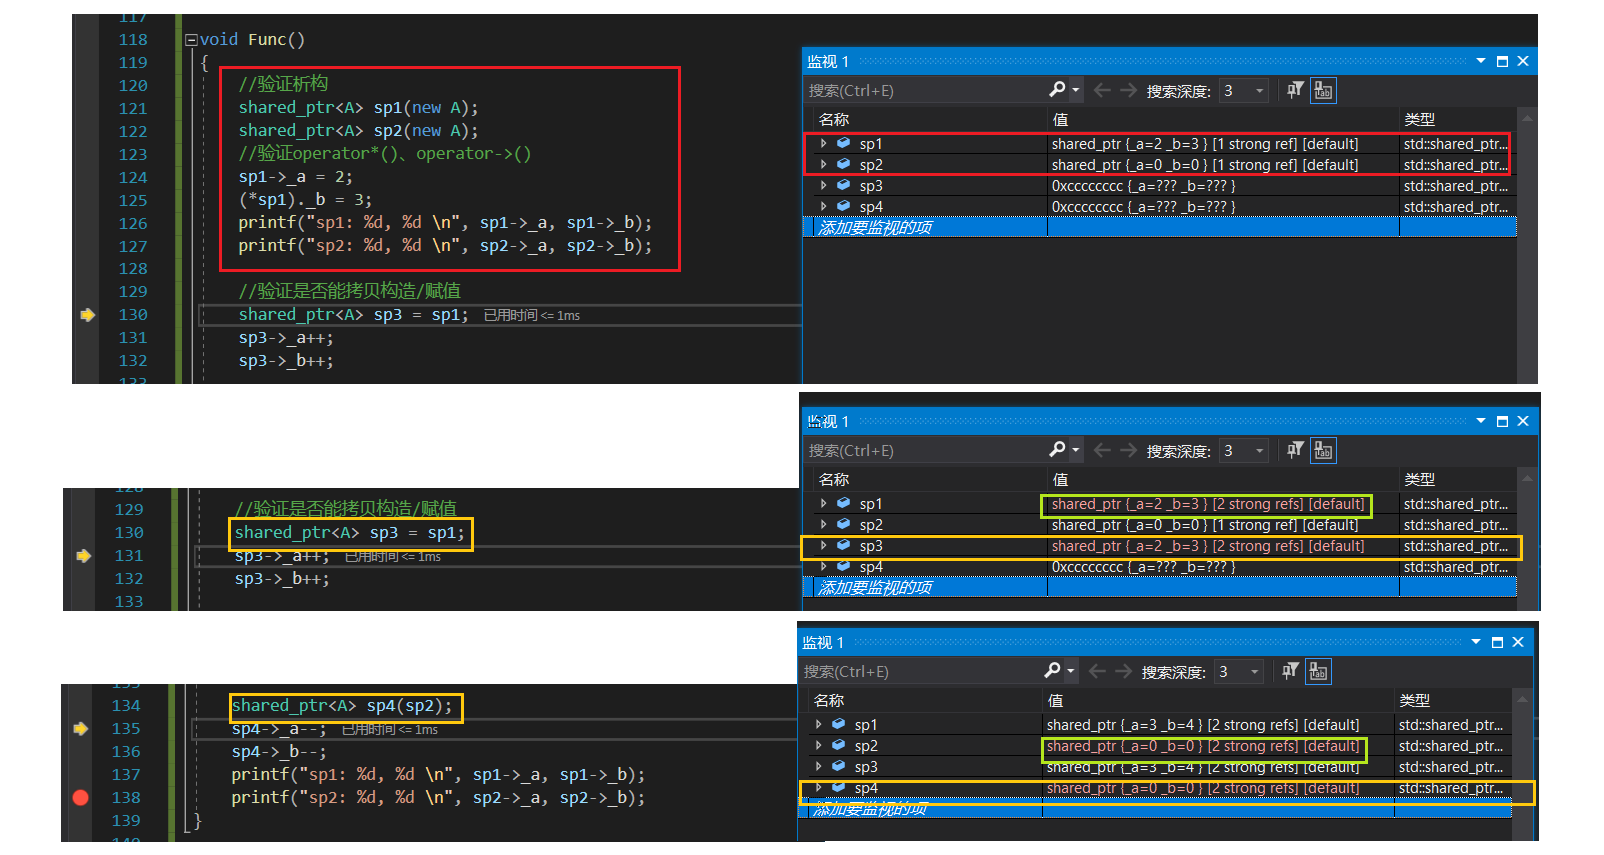
Task: Click the back arrow in the top Watch 1 toolbar
Action: [x=1102, y=90]
